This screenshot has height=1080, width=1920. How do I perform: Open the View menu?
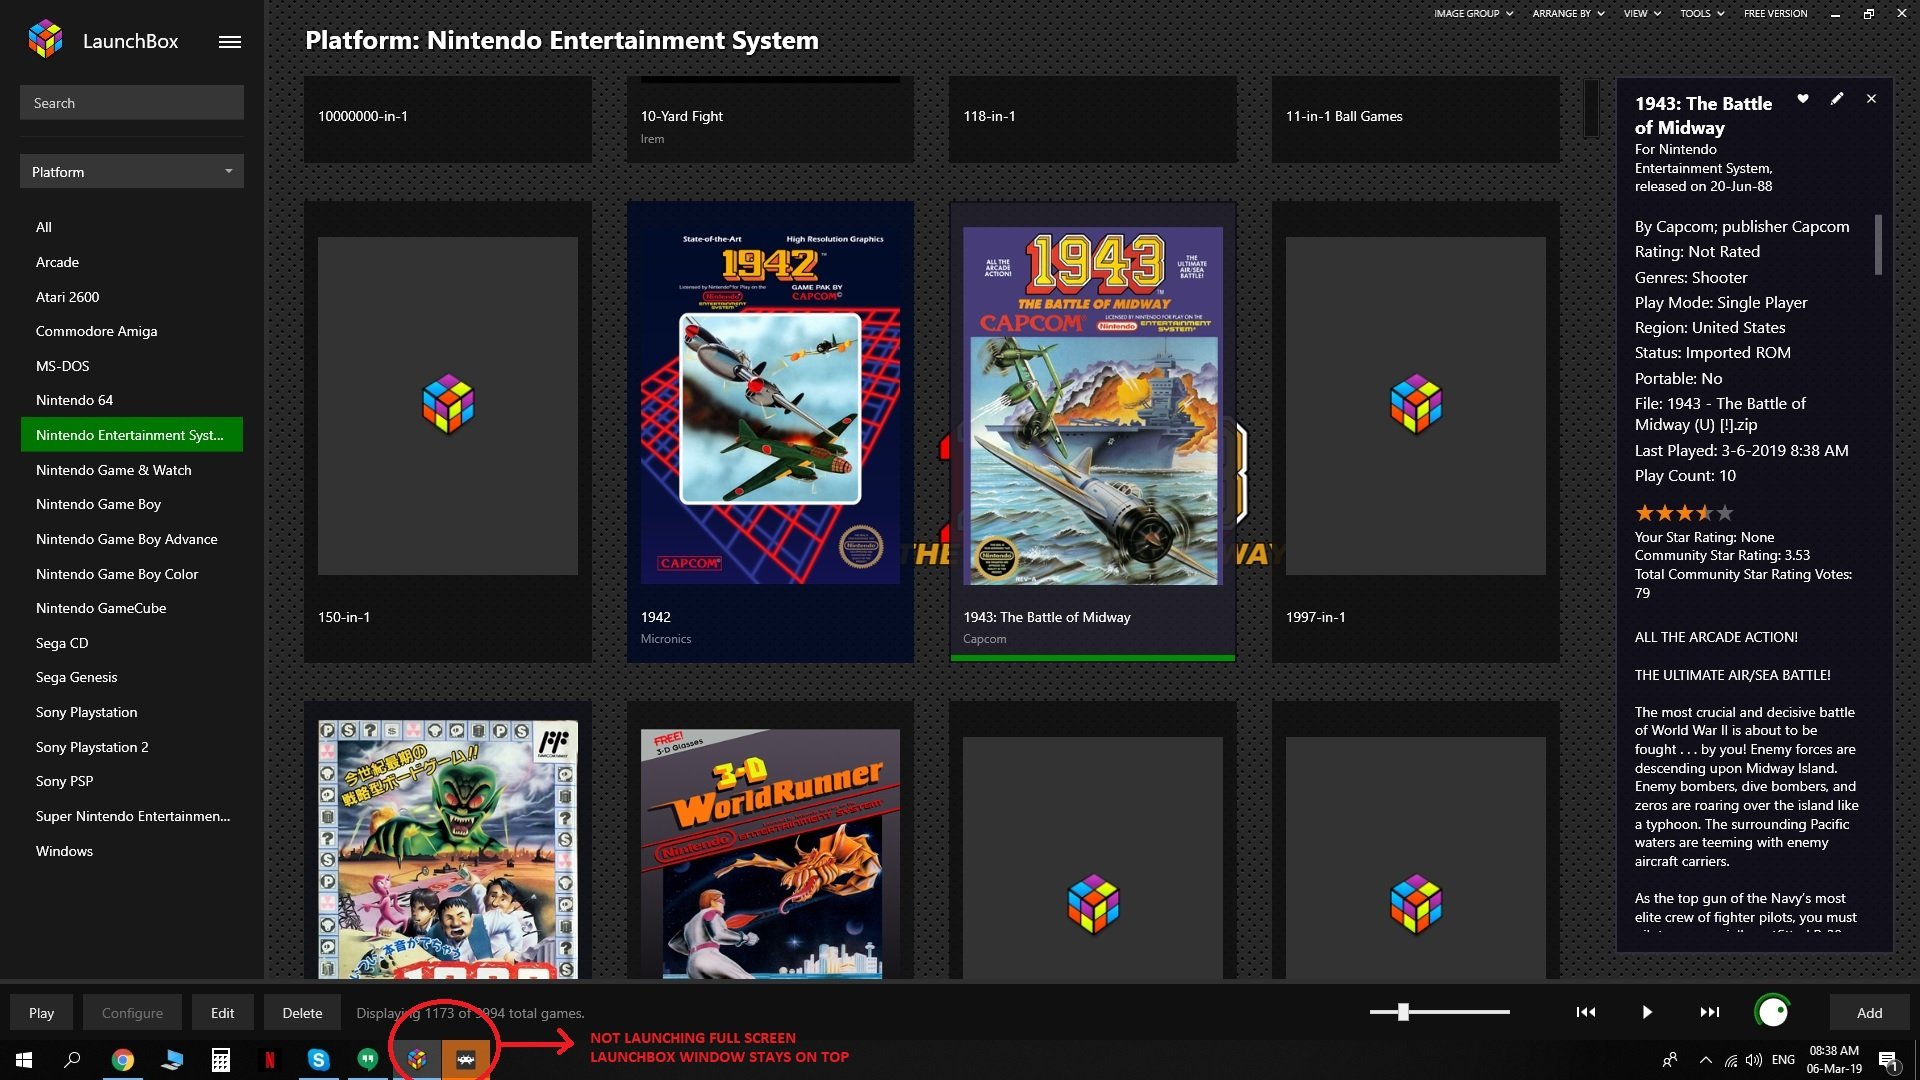tap(1642, 13)
